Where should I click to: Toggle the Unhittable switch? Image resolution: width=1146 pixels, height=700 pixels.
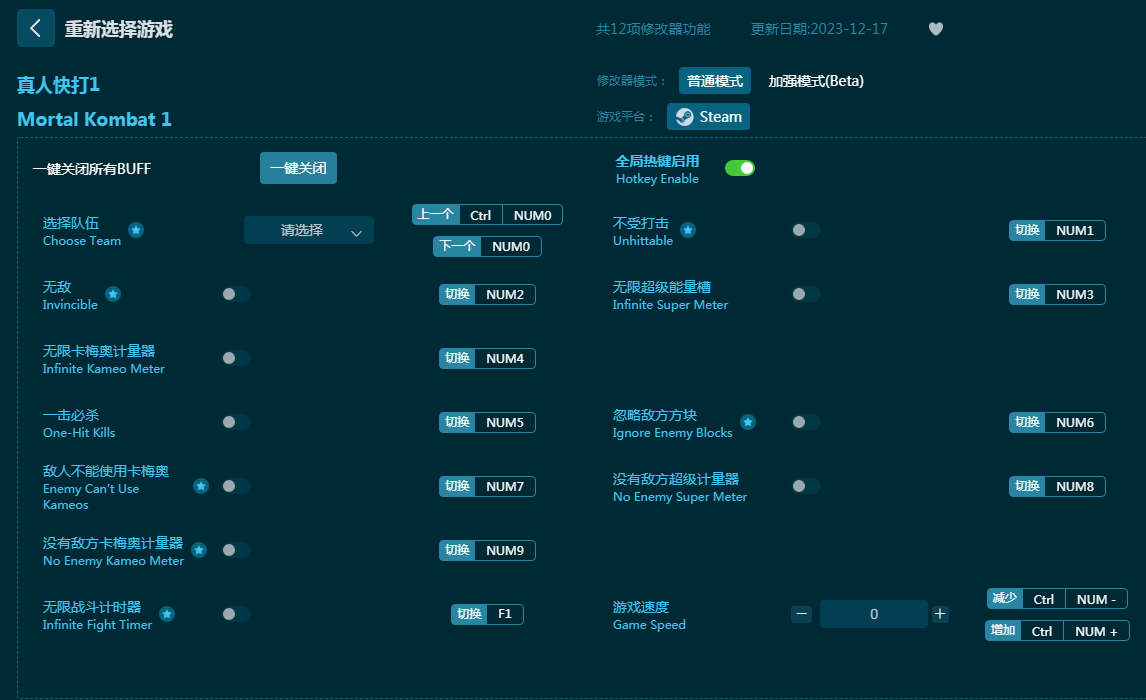click(806, 230)
